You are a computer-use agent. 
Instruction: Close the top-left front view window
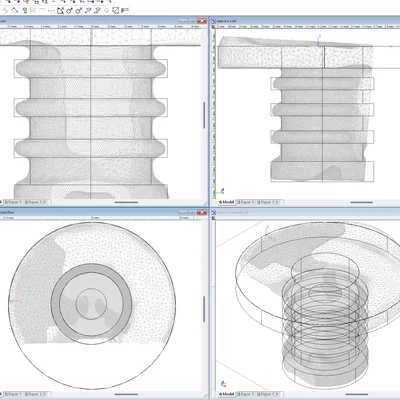click(x=202, y=21)
